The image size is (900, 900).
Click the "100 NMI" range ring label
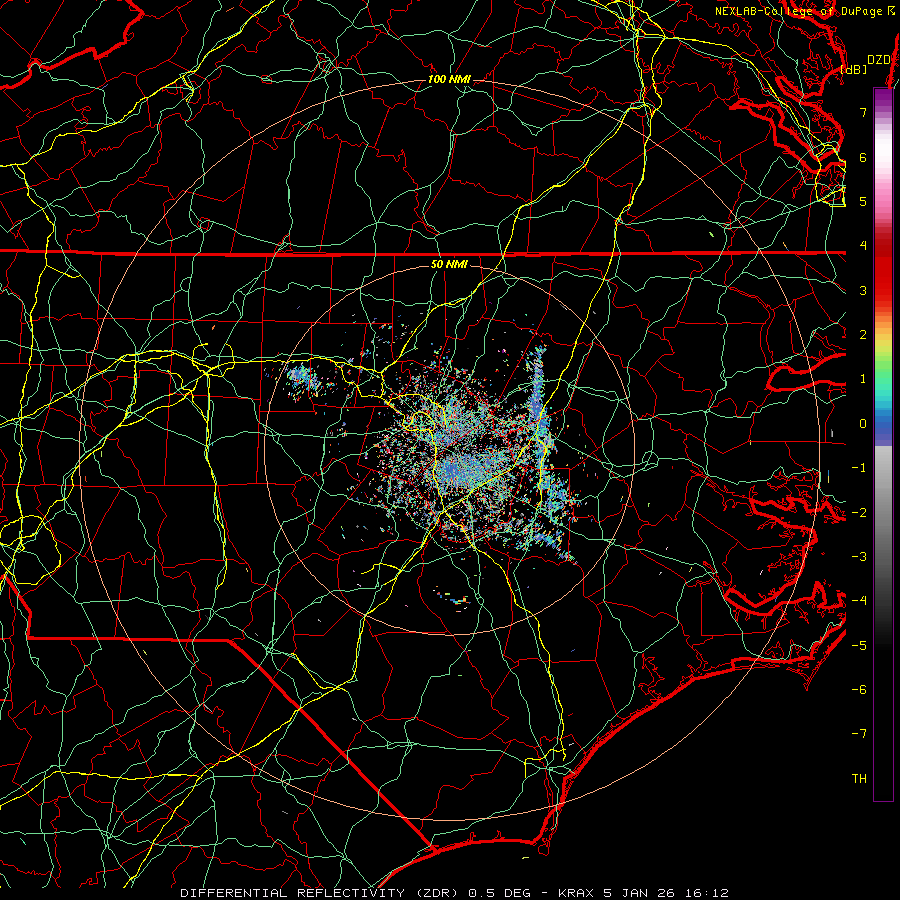point(449,79)
